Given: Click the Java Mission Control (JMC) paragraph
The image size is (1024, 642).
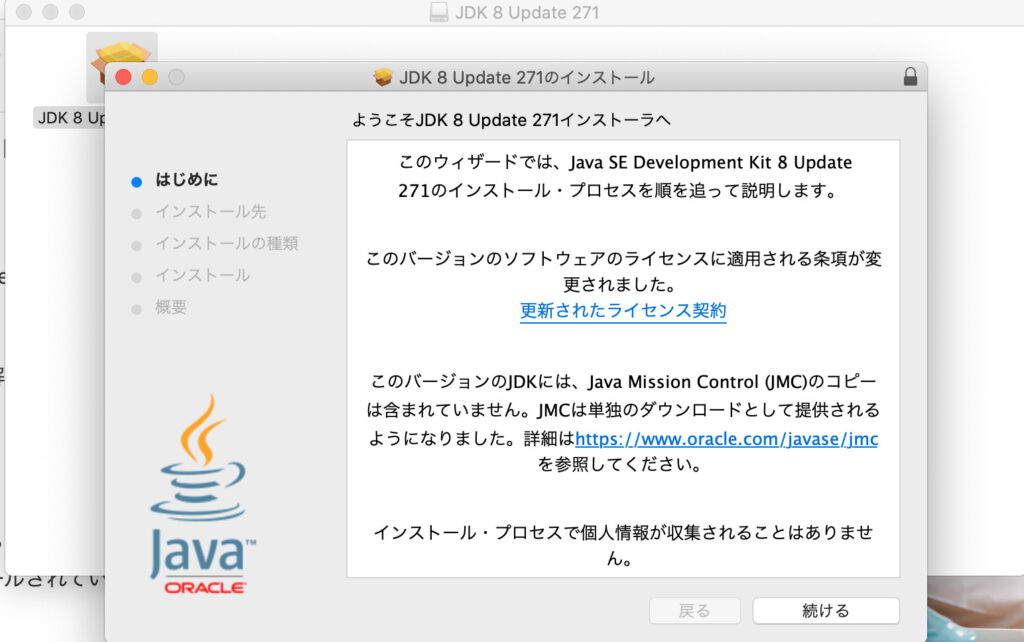Looking at the screenshot, I should pos(623,423).
